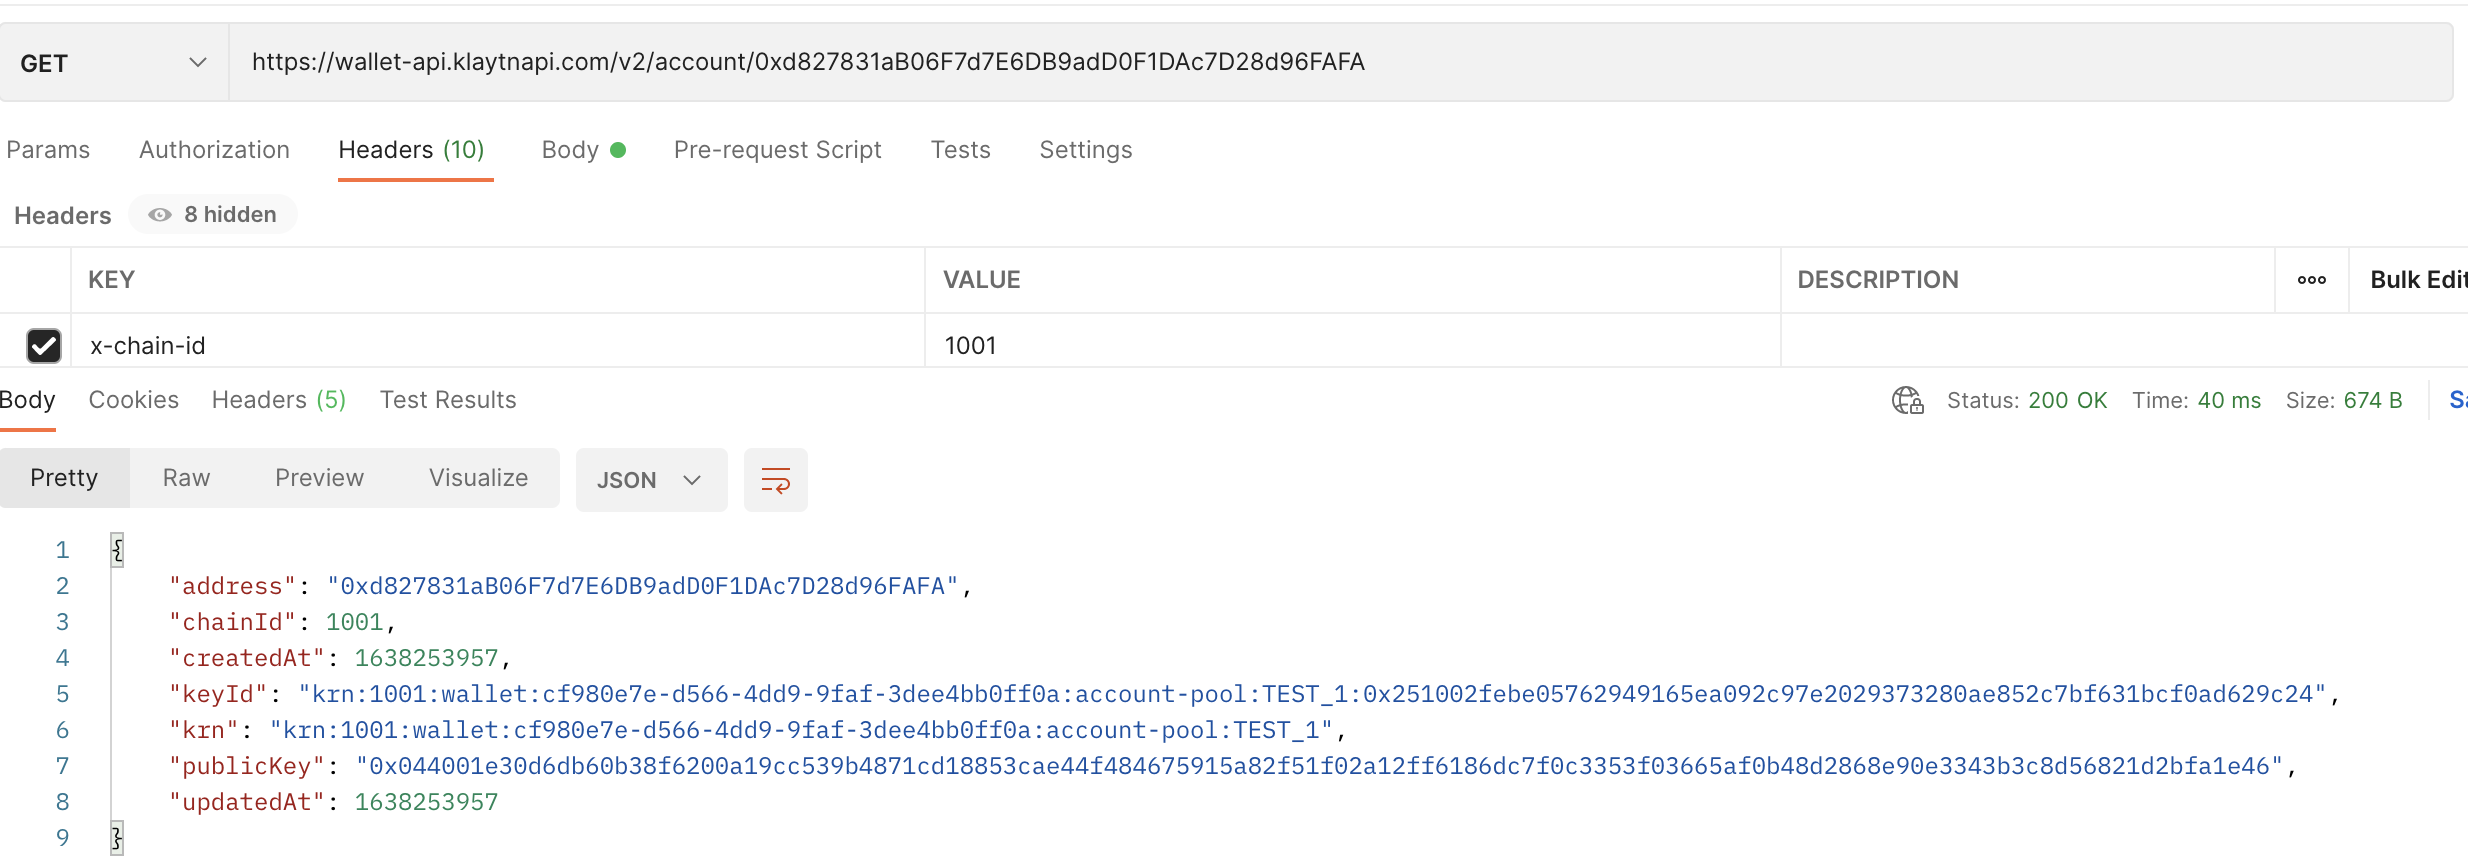Screen dimensions: 2468x862
Task: Click the "publicKey" value string
Action: point(1320,766)
